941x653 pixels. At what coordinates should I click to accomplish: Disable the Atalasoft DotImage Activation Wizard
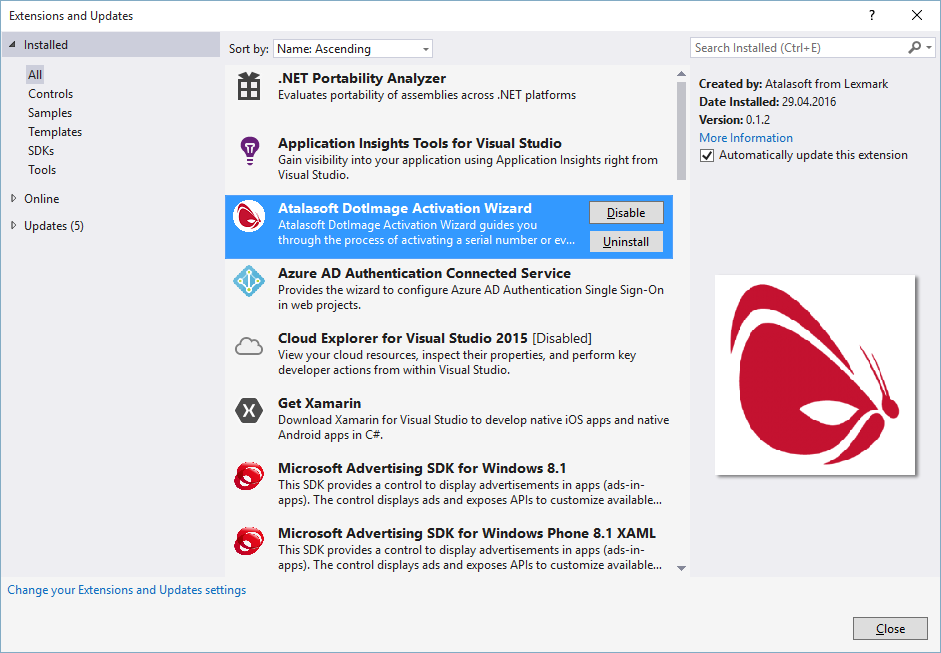click(626, 212)
